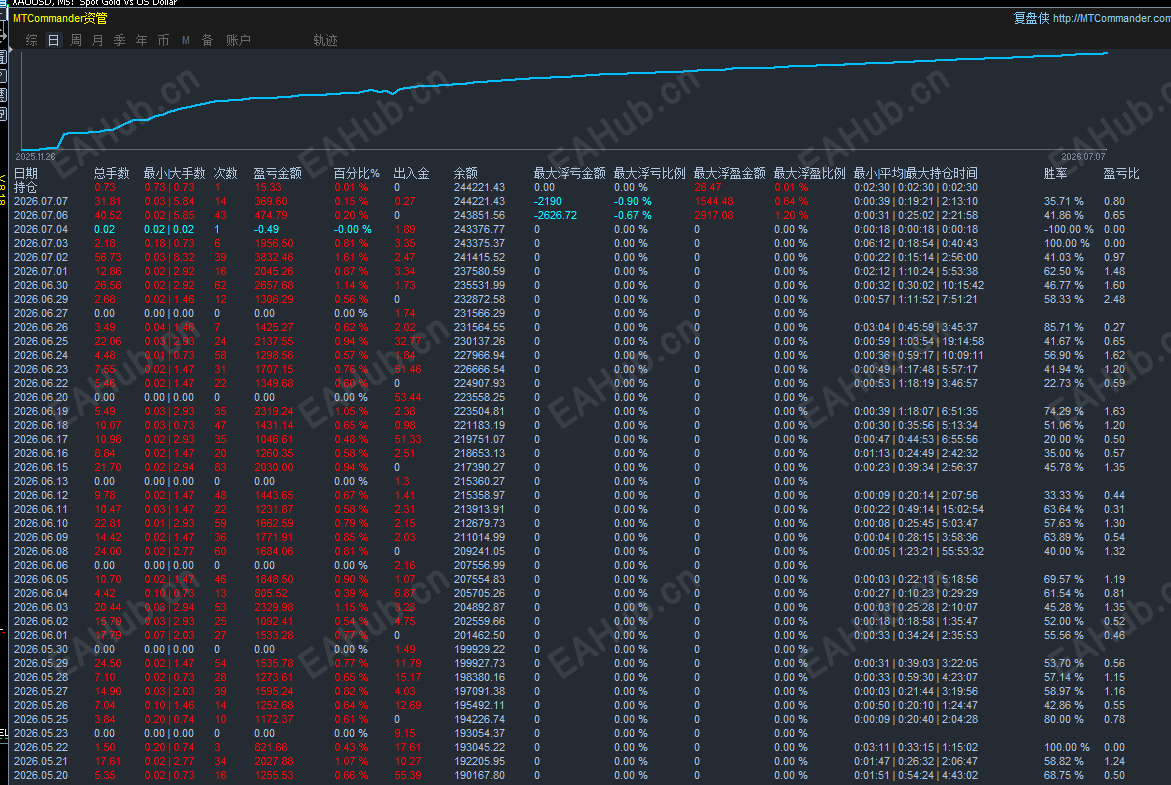Click the 出入金 column header
Screen dimensions: 1171x785
(411, 173)
